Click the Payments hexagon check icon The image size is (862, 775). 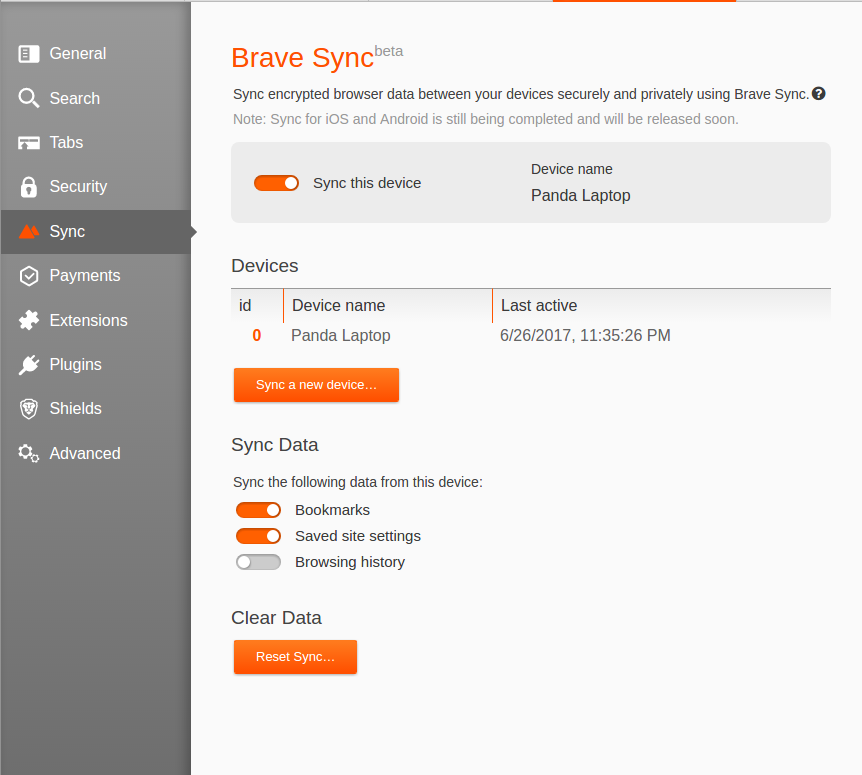(29, 276)
